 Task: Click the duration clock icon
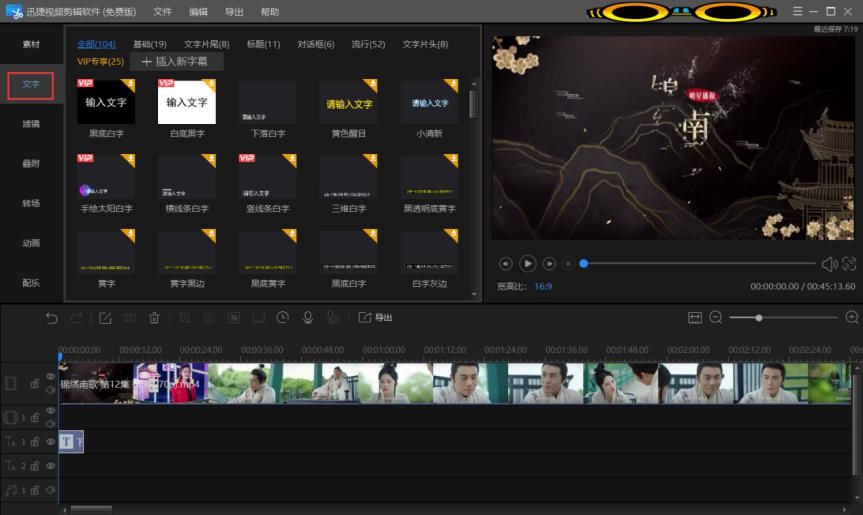[282, 317]
